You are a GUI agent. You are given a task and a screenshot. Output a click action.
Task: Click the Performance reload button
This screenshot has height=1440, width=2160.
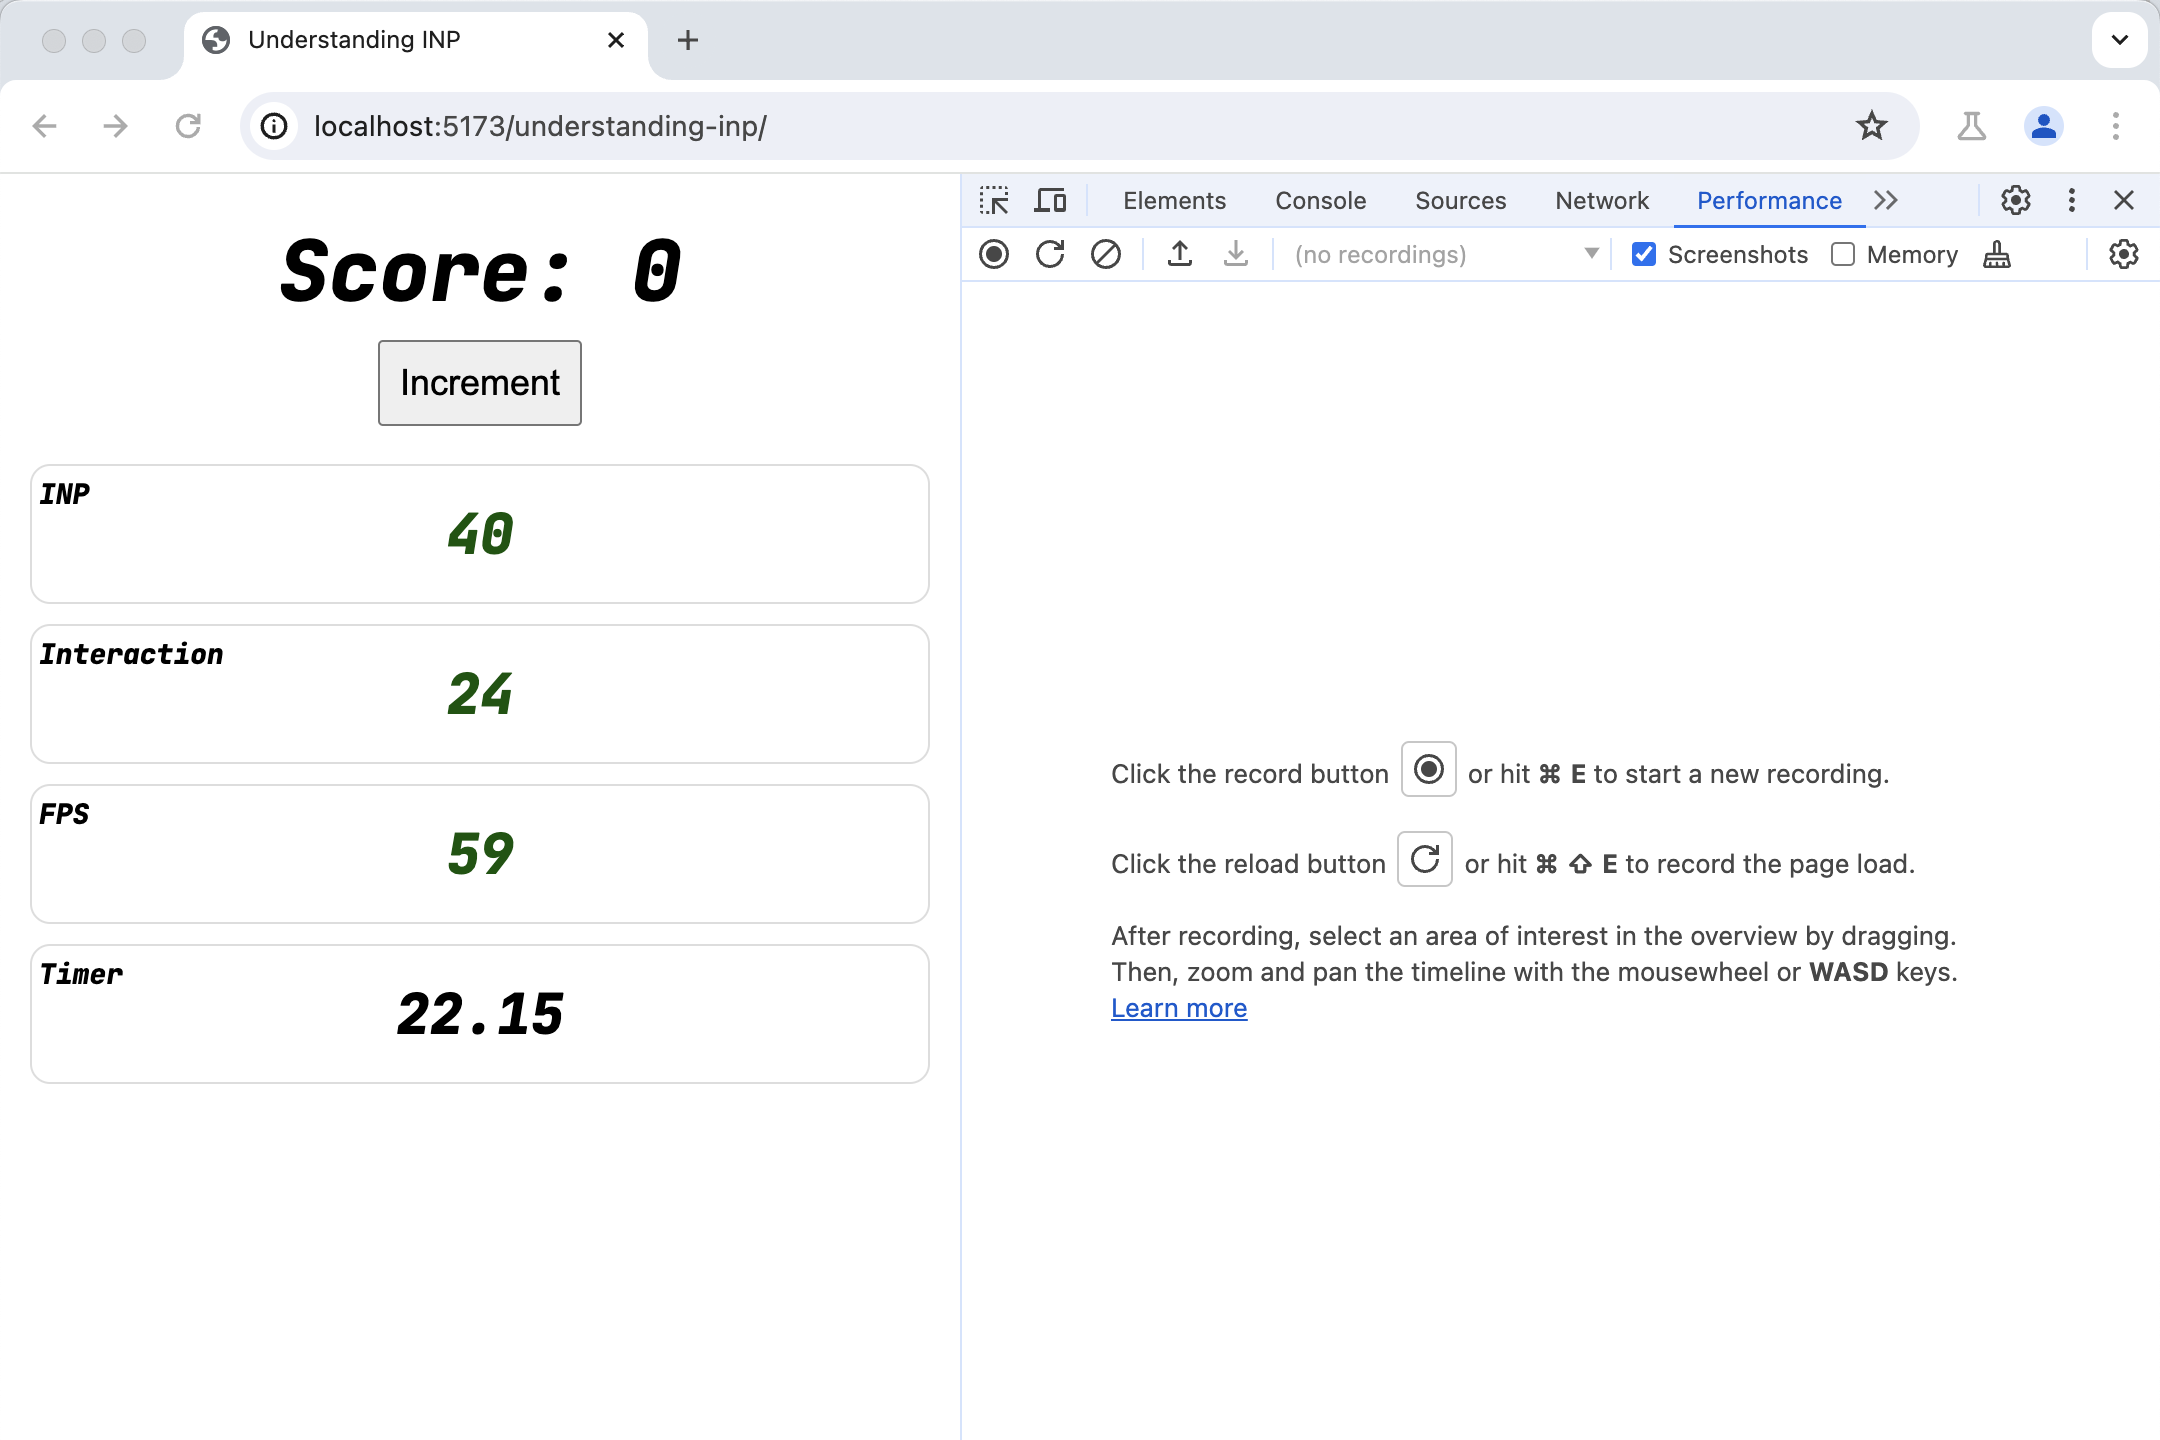point(1049,254)
